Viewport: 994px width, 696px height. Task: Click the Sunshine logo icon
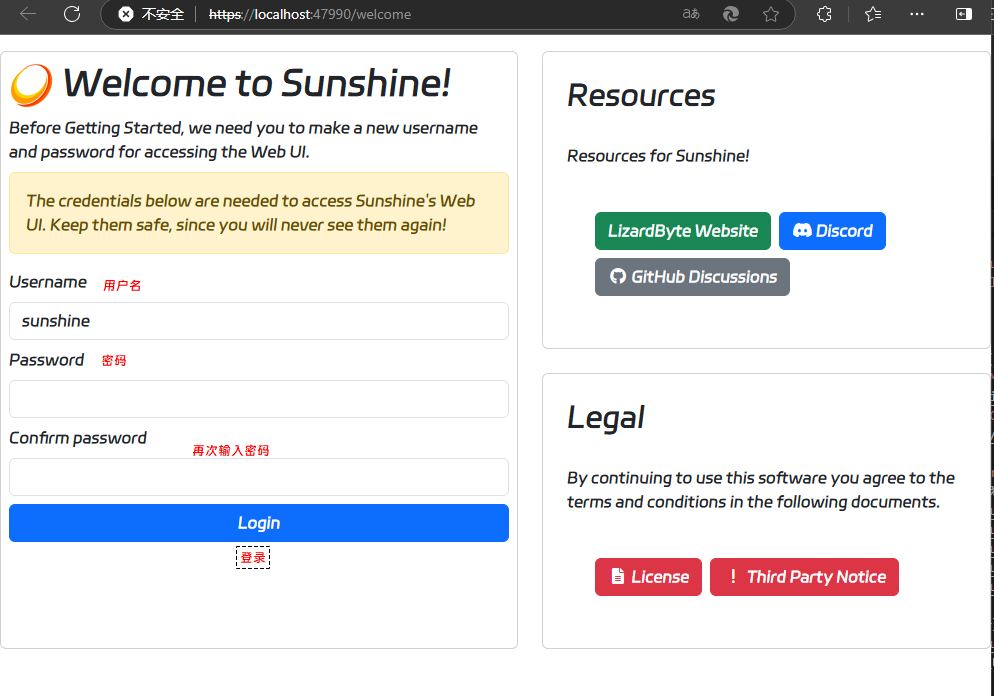32,85
